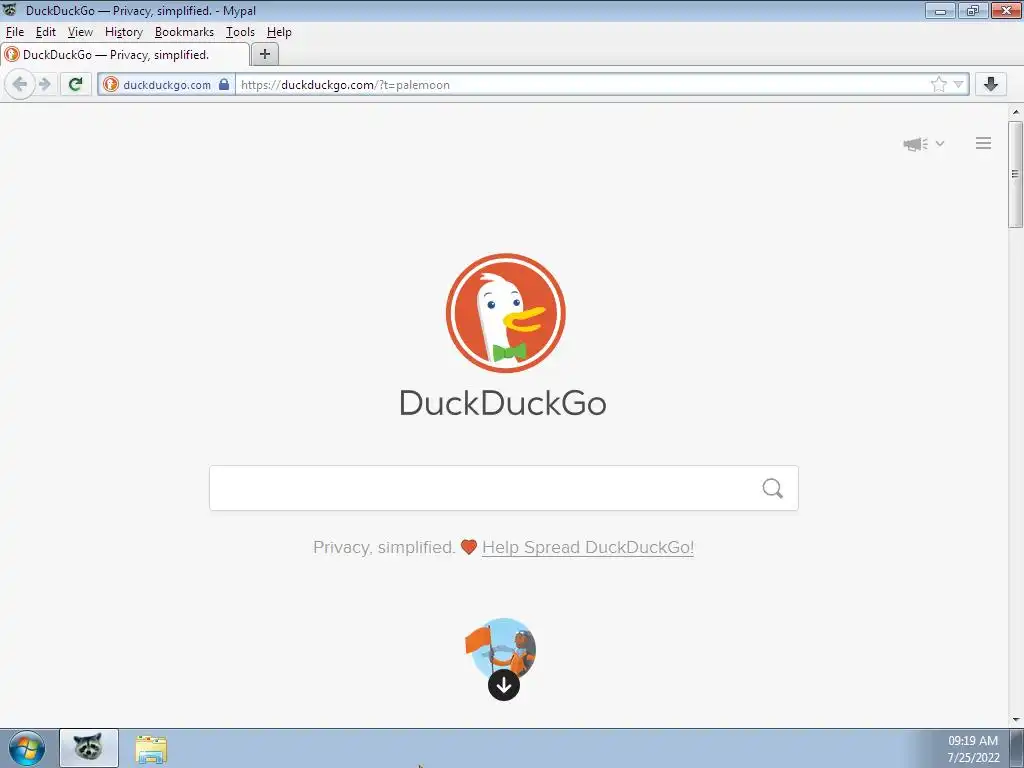Click the DuckDuckGo duck logo
The image size is (1024, 768).
(505, 313)
